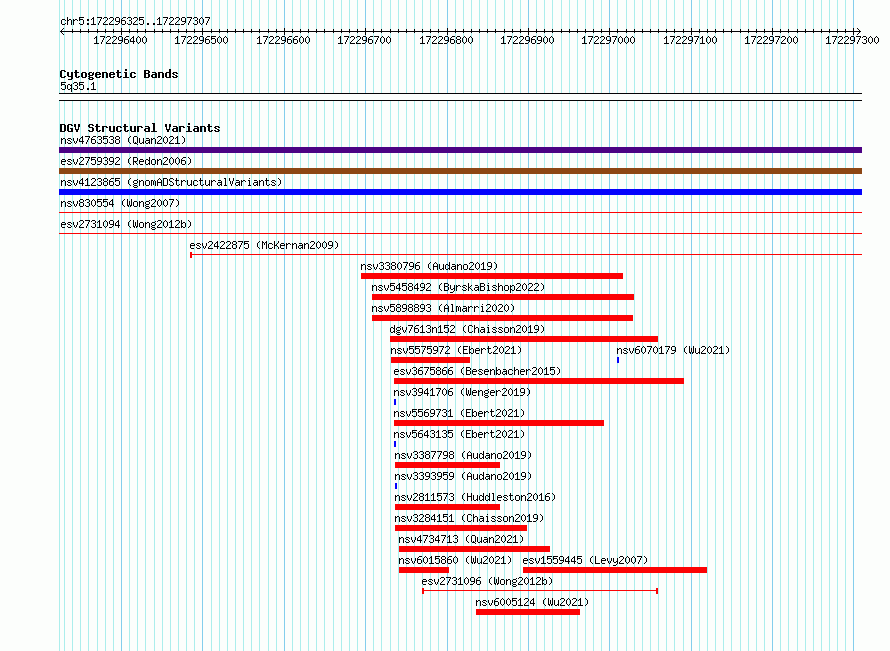Select the brown esv2759392 variant bar
Screen dimensions: 890x651
click(460, 171)
